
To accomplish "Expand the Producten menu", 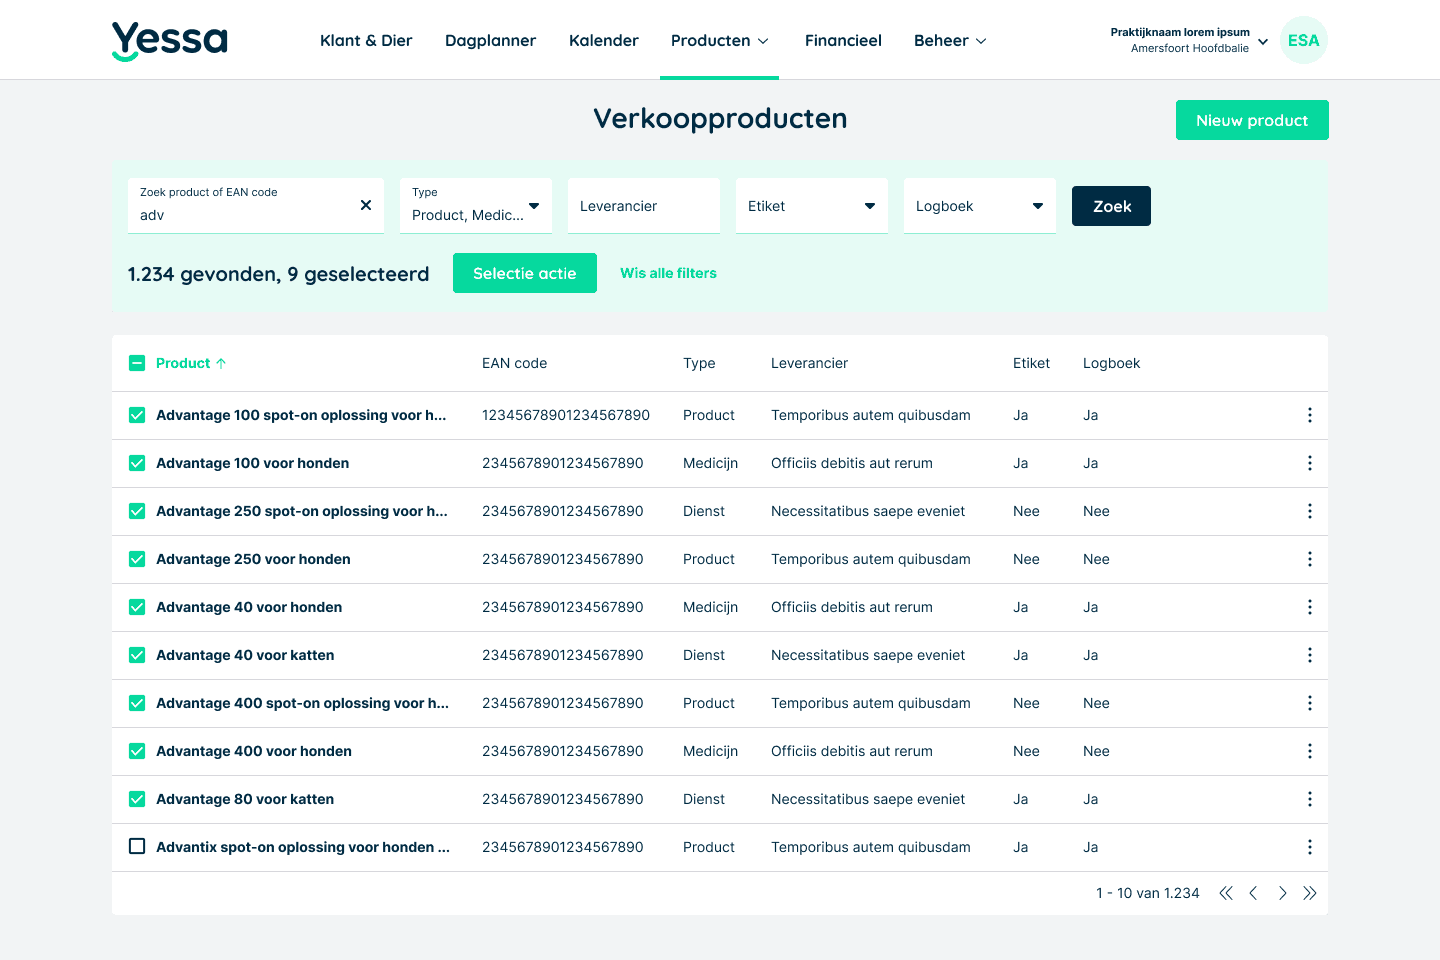I will [719, 40].
